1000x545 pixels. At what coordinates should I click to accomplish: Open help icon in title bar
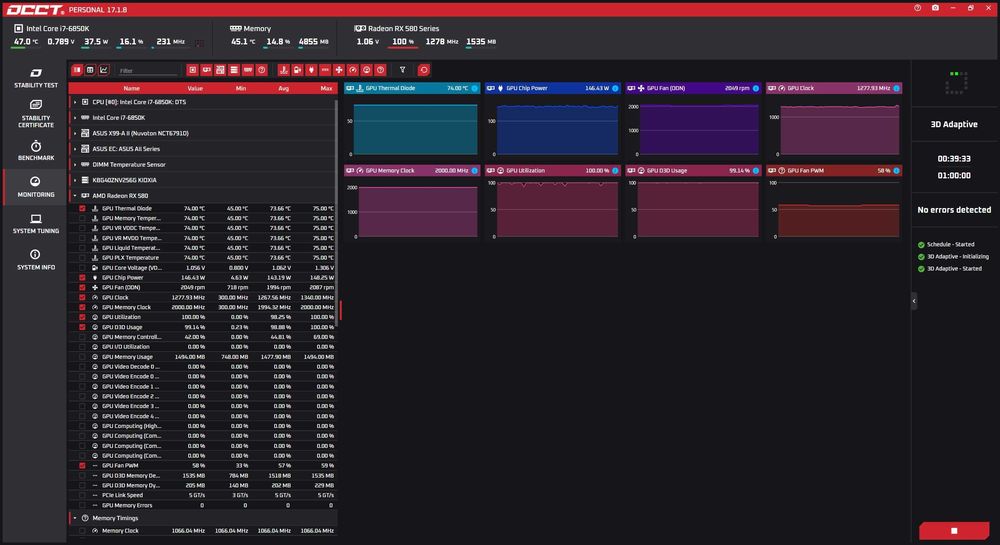[917, 8]
